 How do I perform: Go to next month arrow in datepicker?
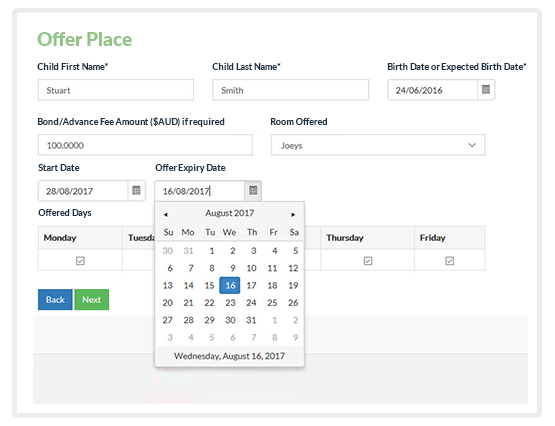[x=293, y=214]
